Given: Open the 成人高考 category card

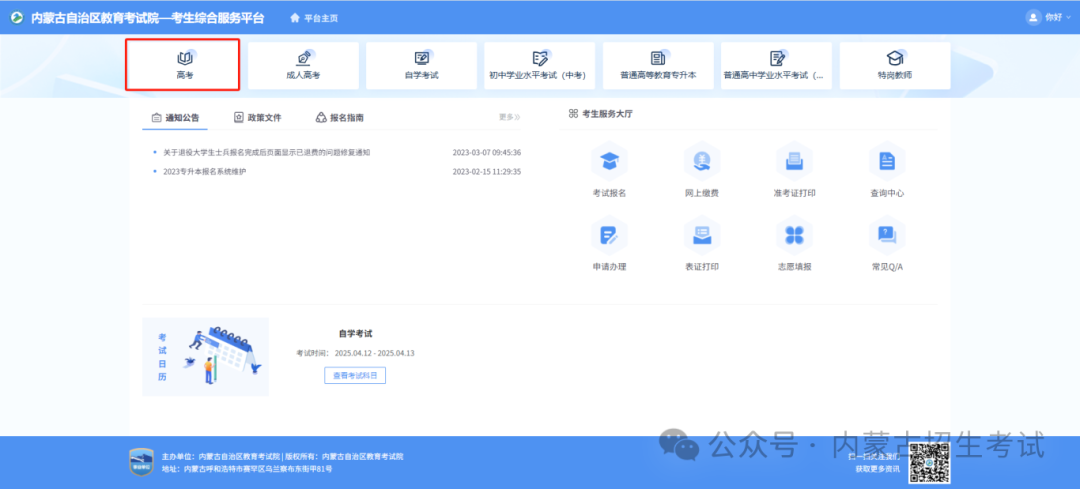Looking at the screenshot, I should click(x=303, y=65).
